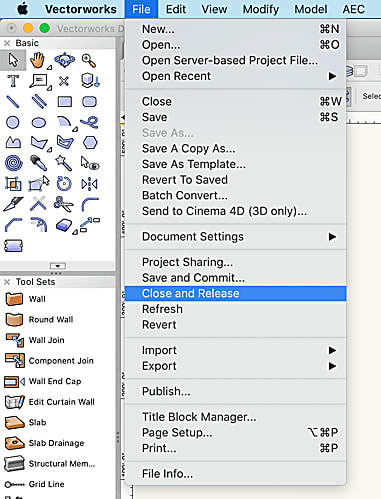The height and width of the screenshot is (499, 381).
Task: Choose Print... from File menu
Action: (236, 448)
